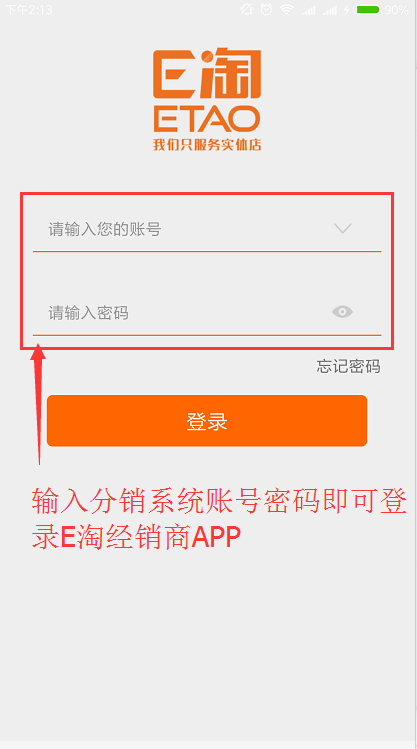Tap the 我们只服务实体店 slogan text
The image size is (417, 749).
click(x=207, y=145)
